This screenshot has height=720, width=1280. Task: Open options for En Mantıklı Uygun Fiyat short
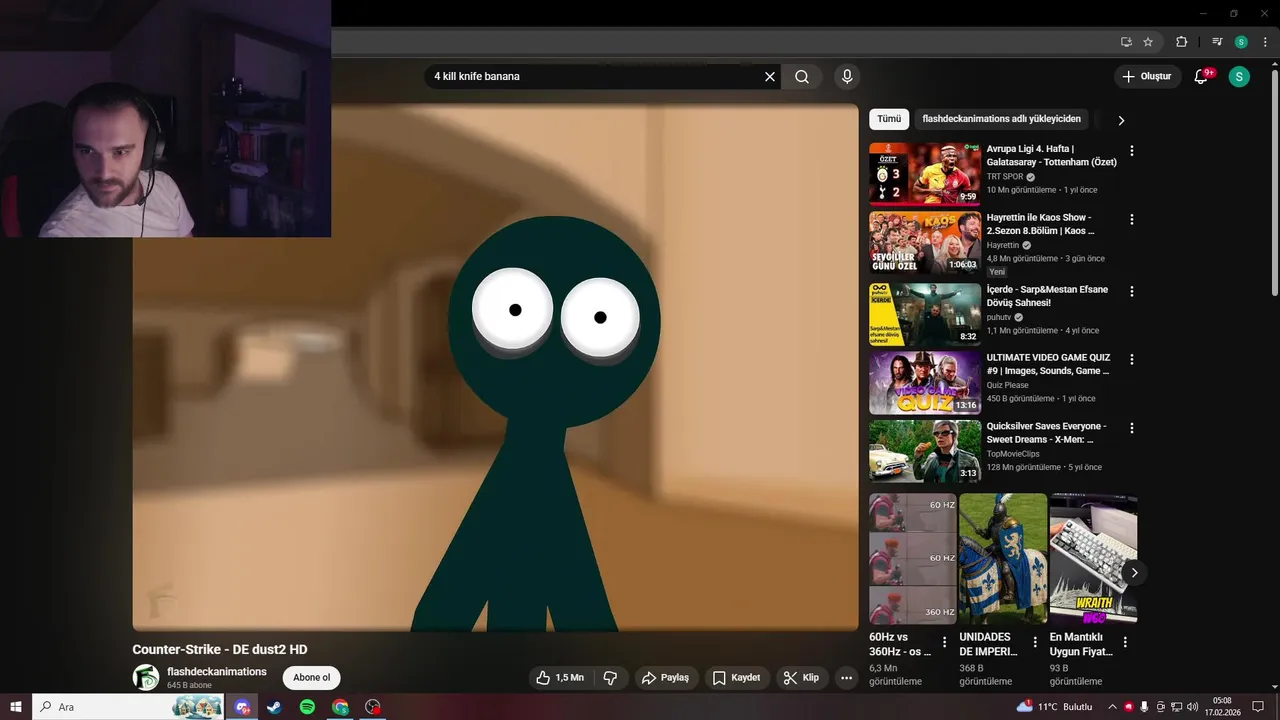coord(1125,642)
